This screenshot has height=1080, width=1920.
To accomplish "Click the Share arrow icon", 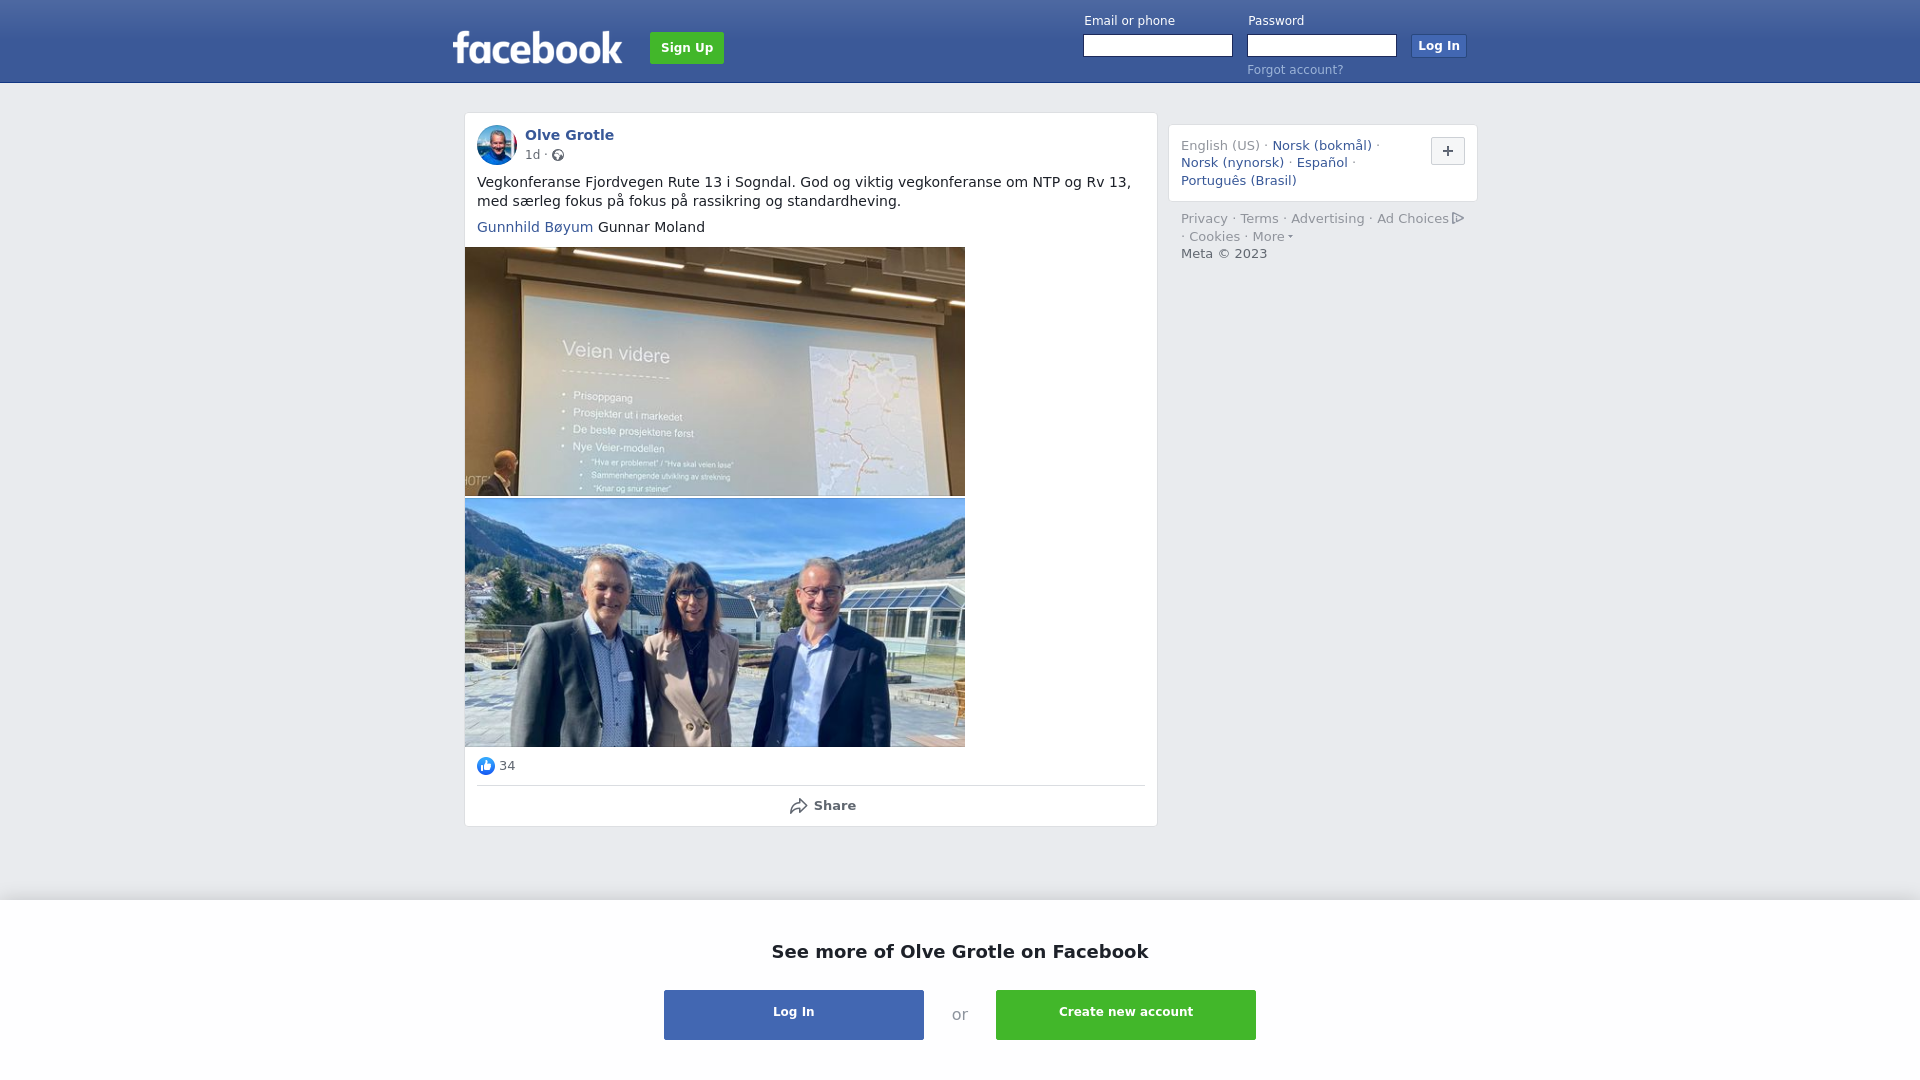I will [798, 806].
